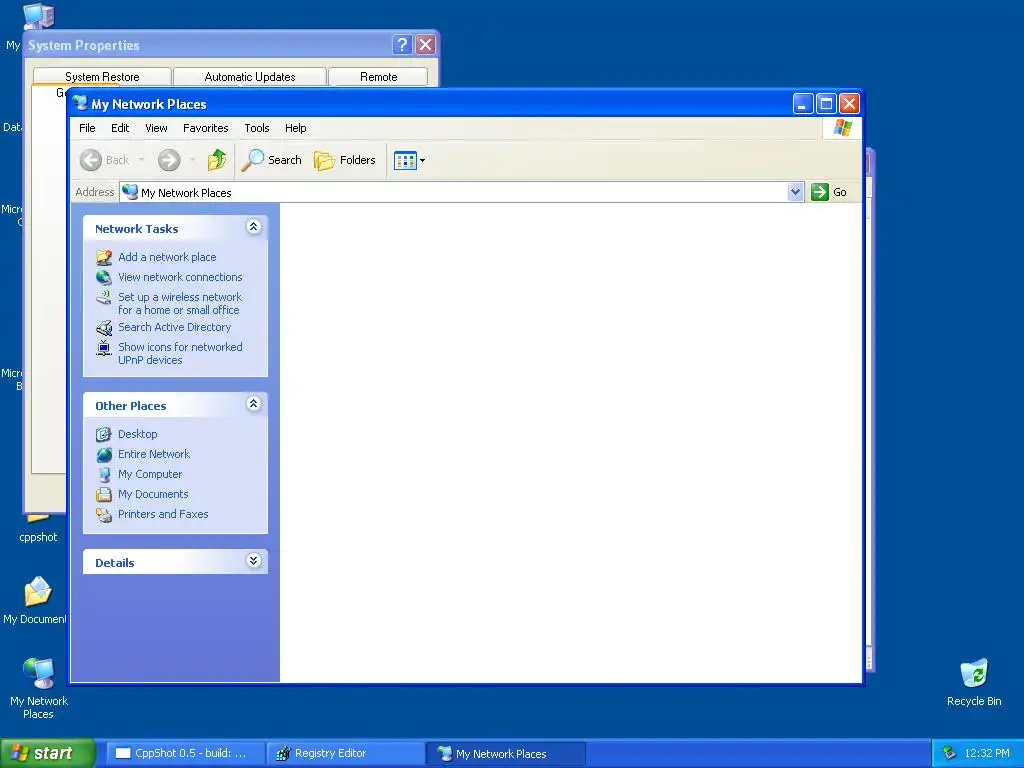Click the network tray icon
The width and height of the screenshot is (1024, 768).
(949, 753)
